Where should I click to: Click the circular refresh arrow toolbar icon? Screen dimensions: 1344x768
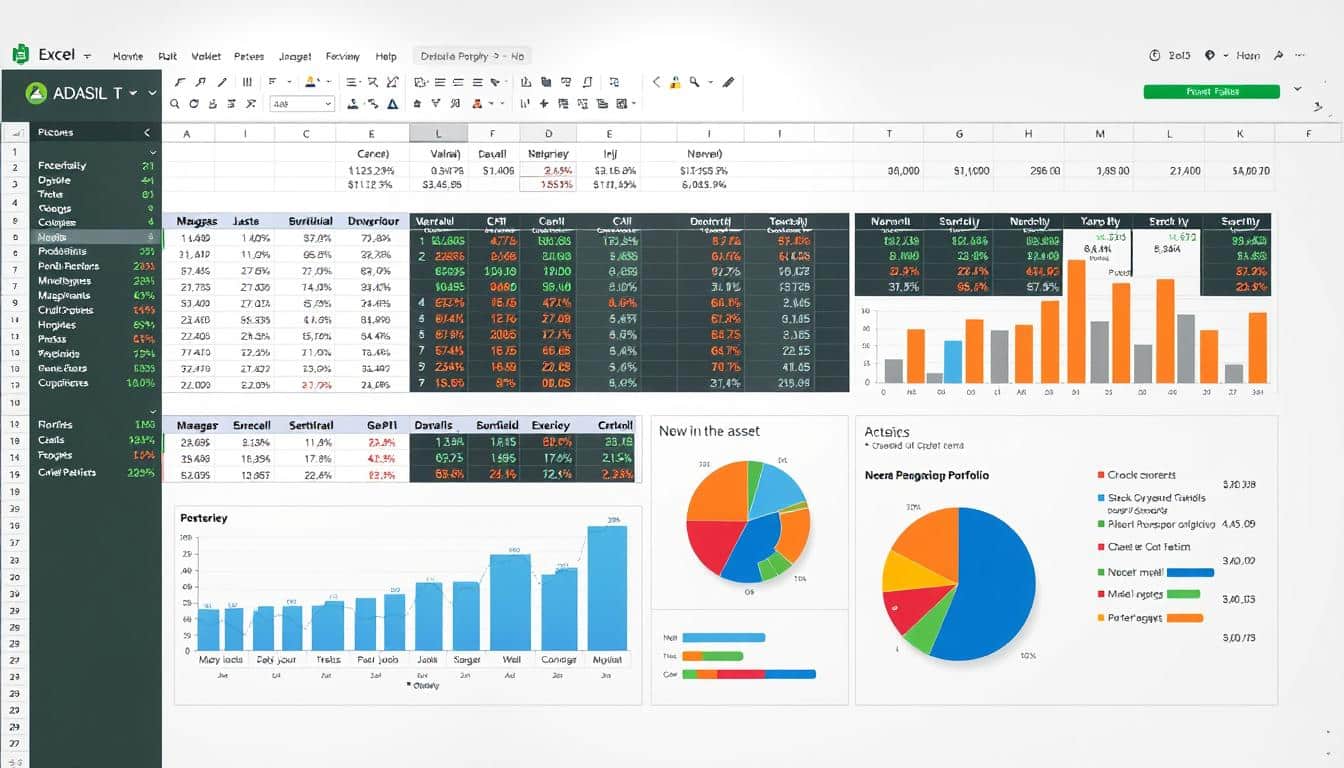point(194,103)
